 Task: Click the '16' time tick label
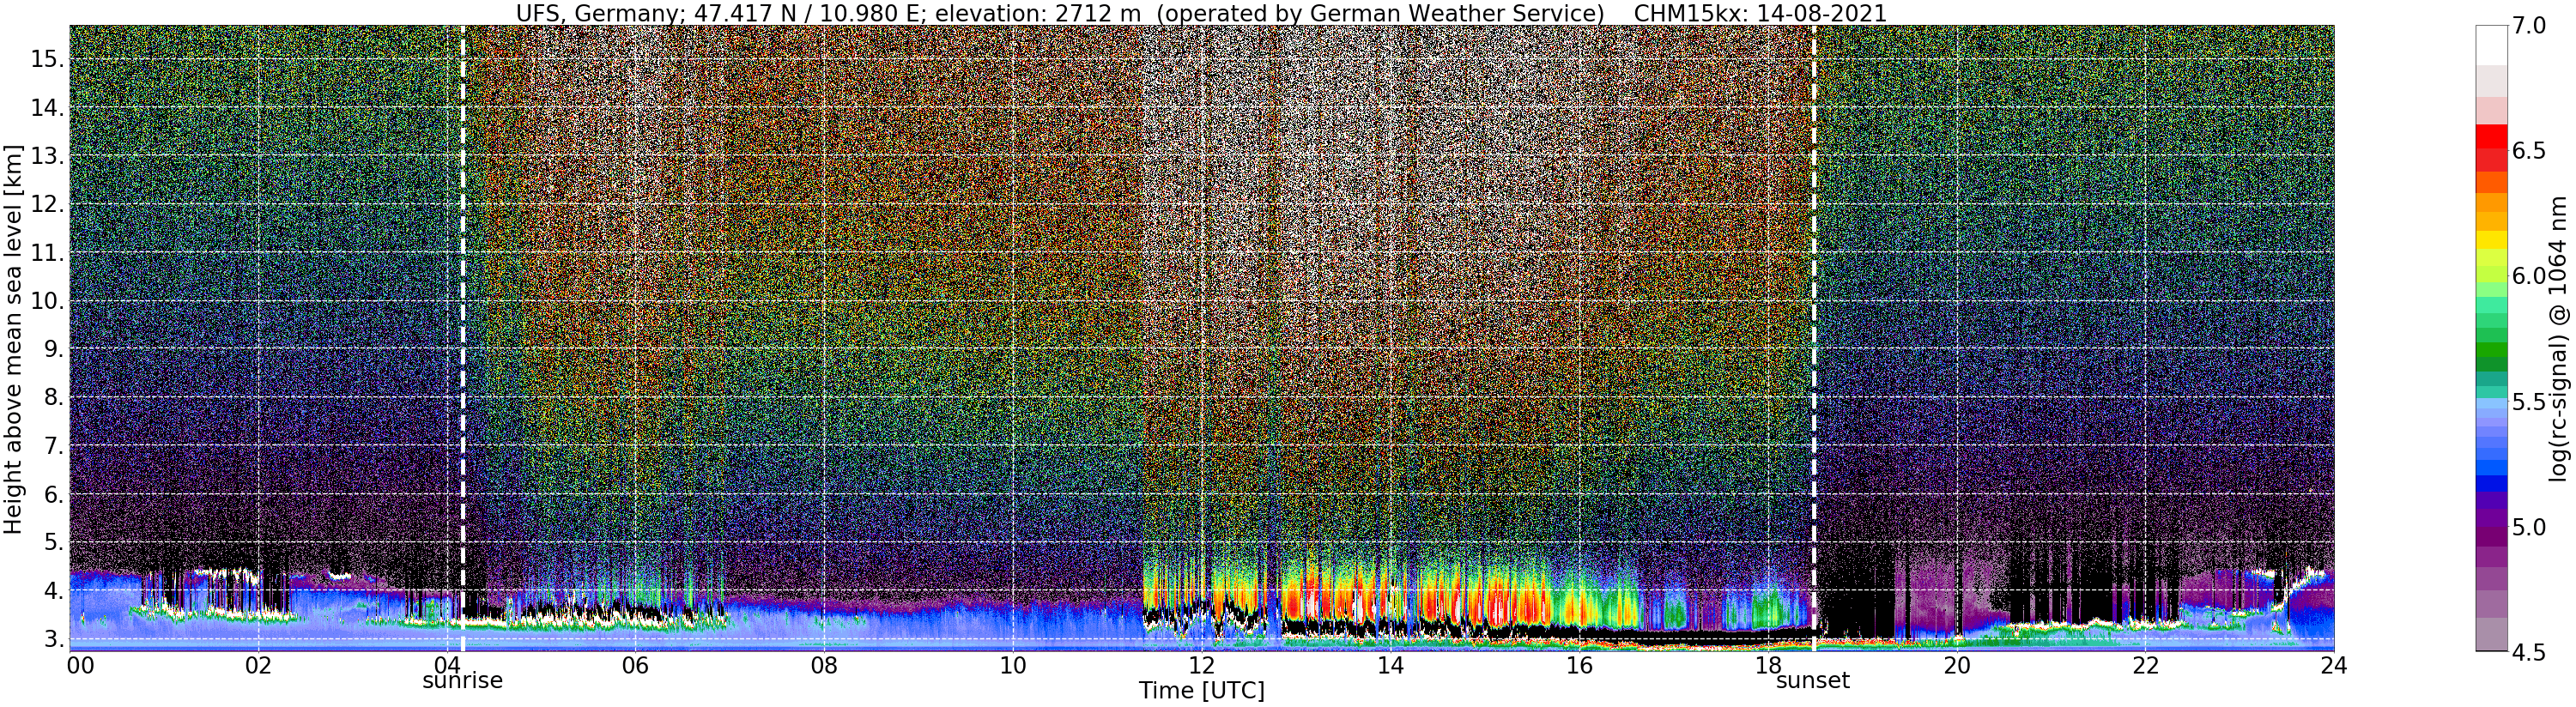[1579, 665]
